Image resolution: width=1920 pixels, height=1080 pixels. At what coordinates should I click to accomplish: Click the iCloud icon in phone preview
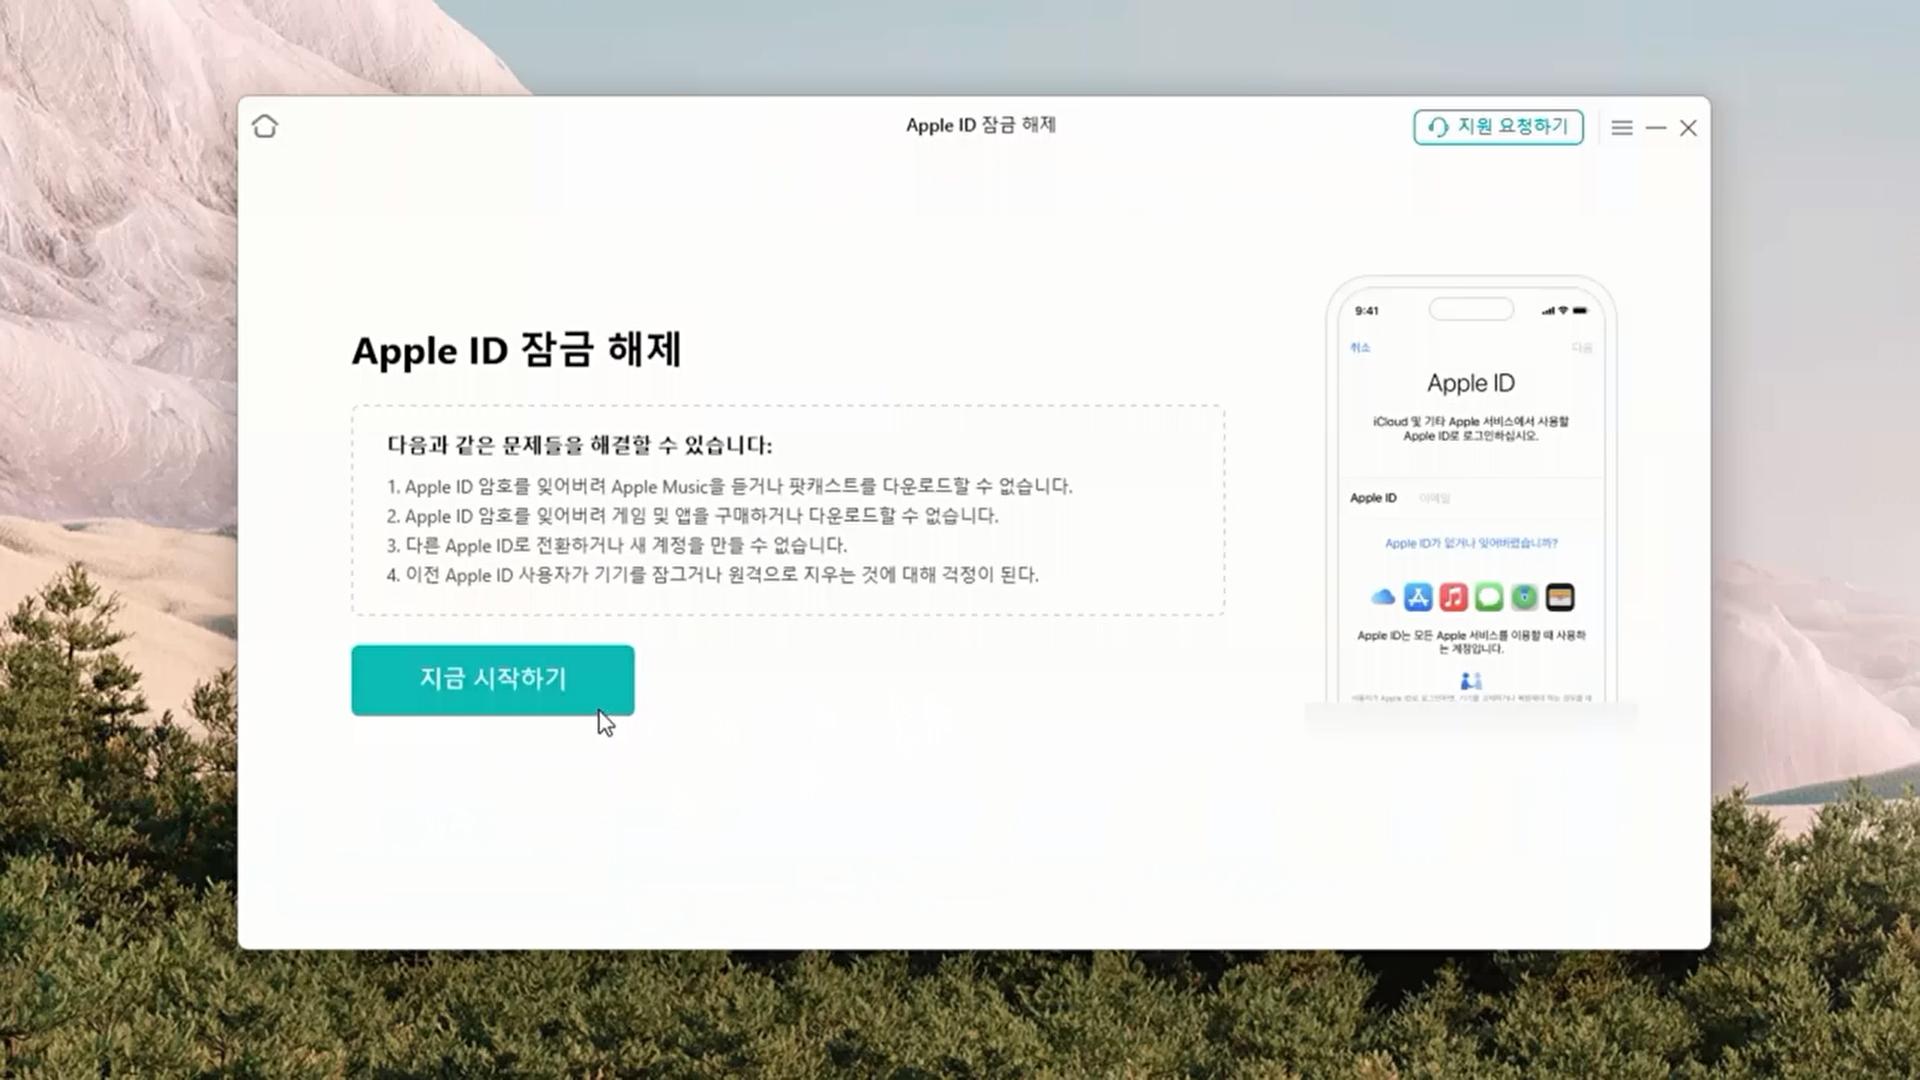[x=1383, y=598]
